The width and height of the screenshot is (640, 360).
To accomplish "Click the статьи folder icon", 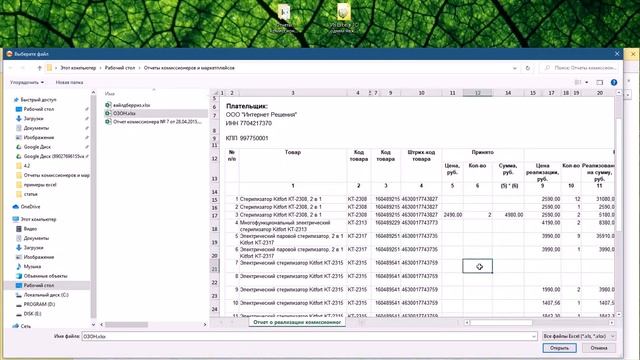I will pyautogui.click(x=19, y=194).
